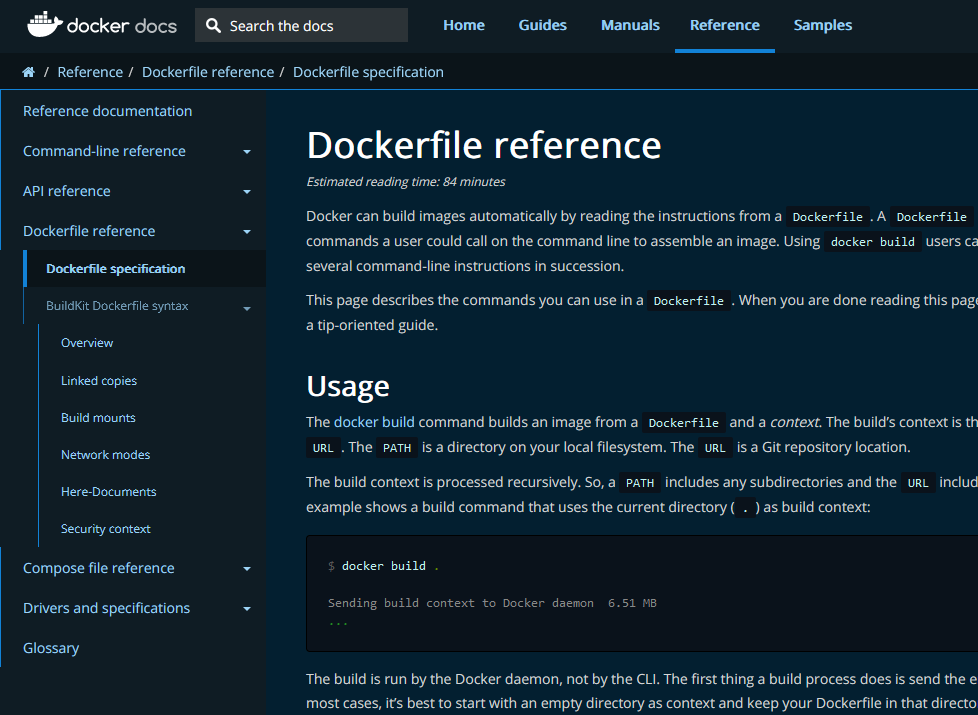The width and height of the screenshot is (978, 715).
Task: Click the Estimated reading time text
Action: [405, 182]
